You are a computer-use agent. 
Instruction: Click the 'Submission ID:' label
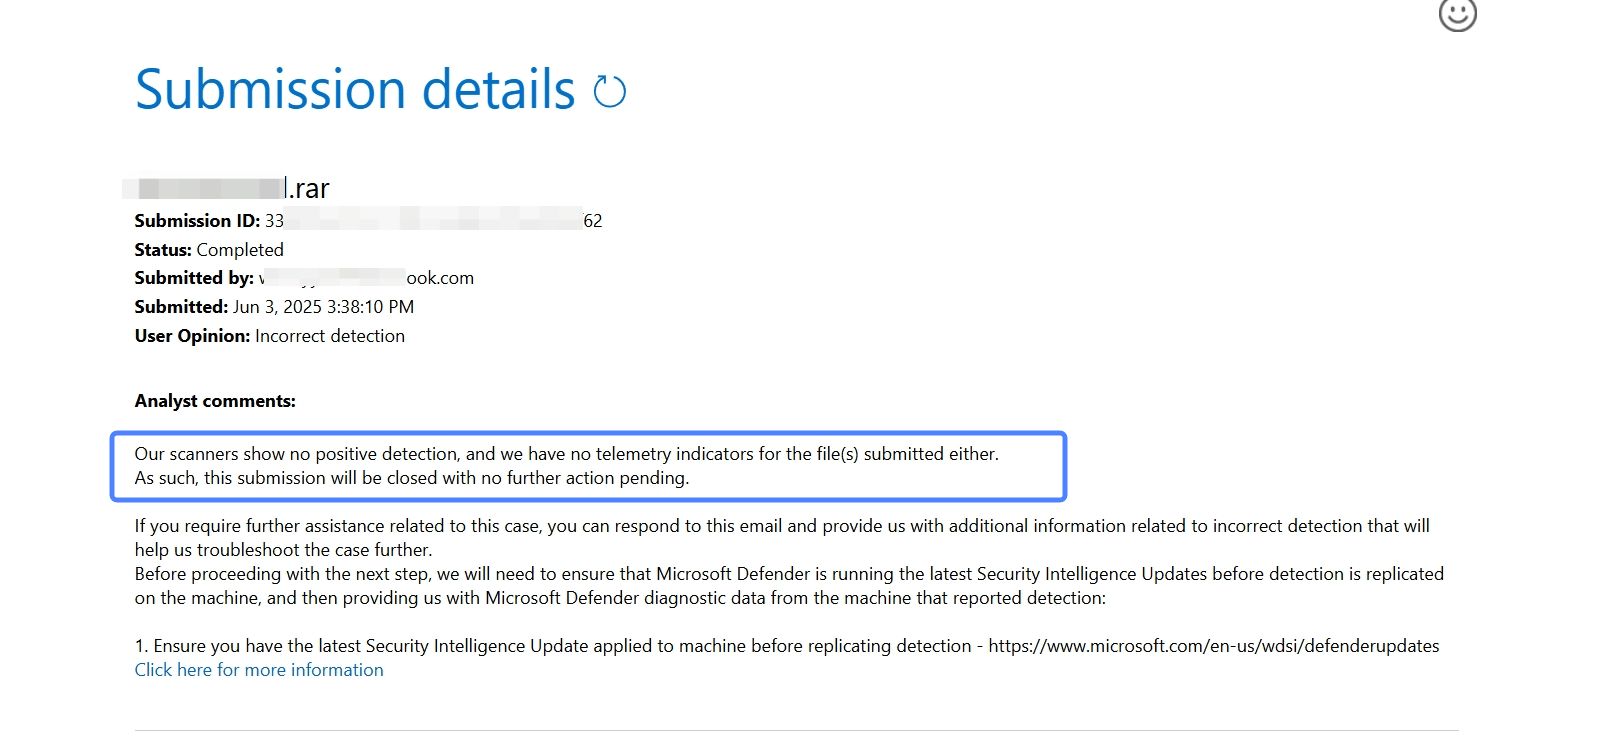tap(197, 221)
